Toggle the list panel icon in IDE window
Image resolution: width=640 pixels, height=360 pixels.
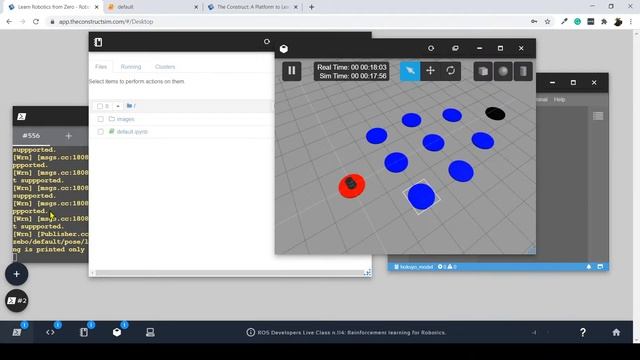pos(598,116)
